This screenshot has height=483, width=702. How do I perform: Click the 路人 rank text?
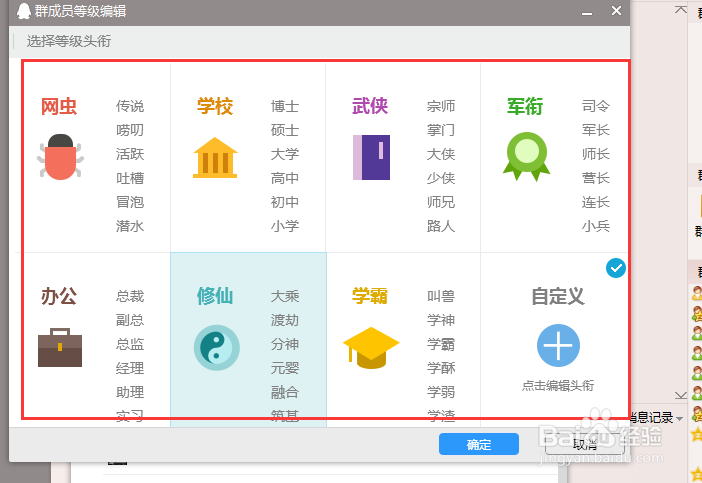click(x=441, y=226)
